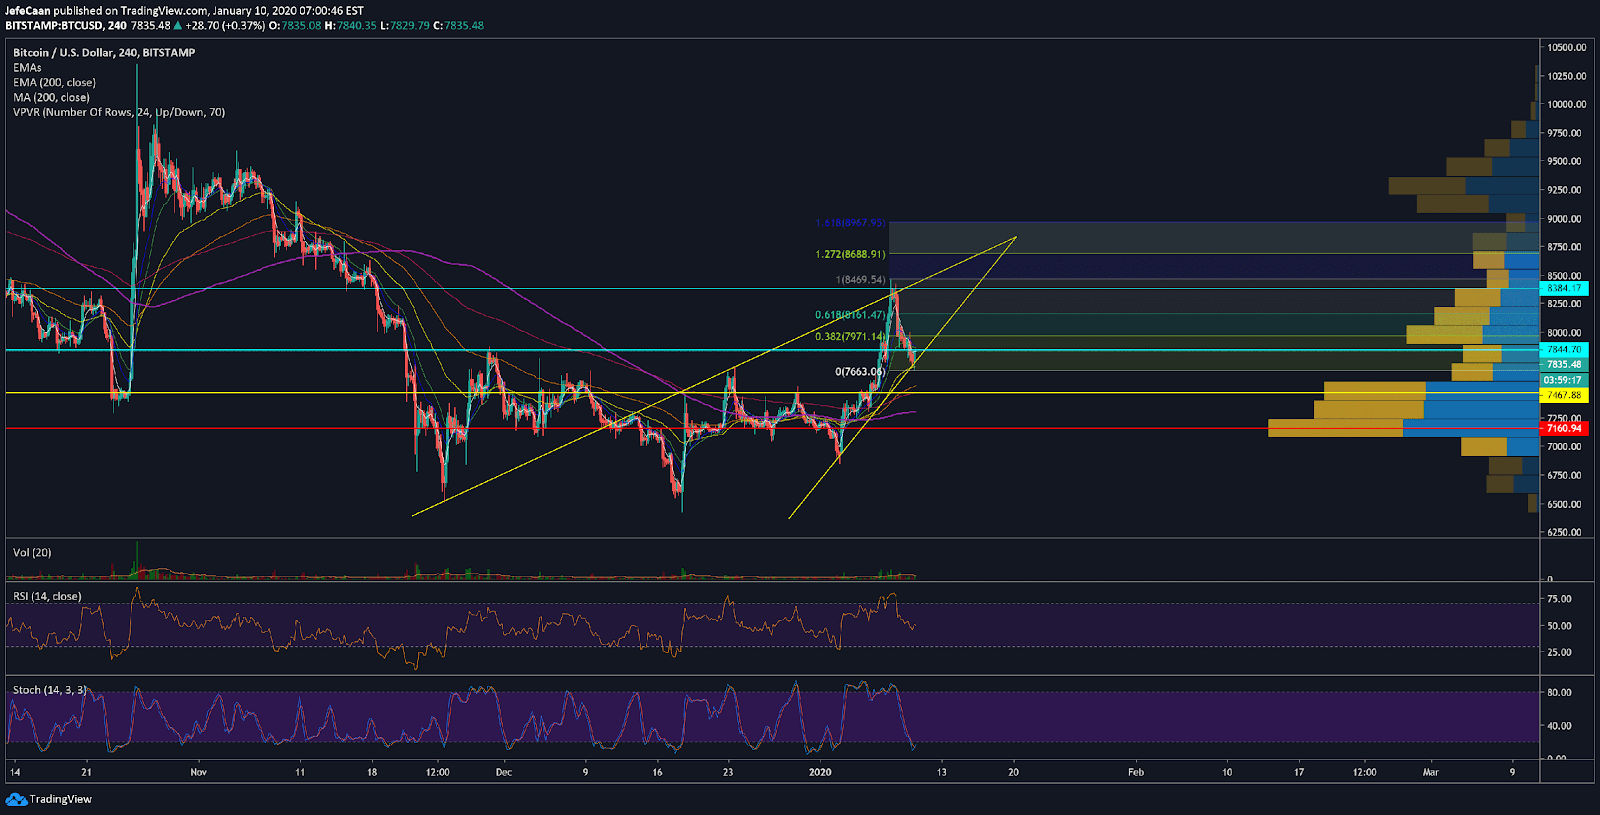Screen dimensions: 1600x815
Task: Click the 'Bitcoin / U.S. Dollar, 240, BITSTAMP' legend title
Action: [104, 52]
